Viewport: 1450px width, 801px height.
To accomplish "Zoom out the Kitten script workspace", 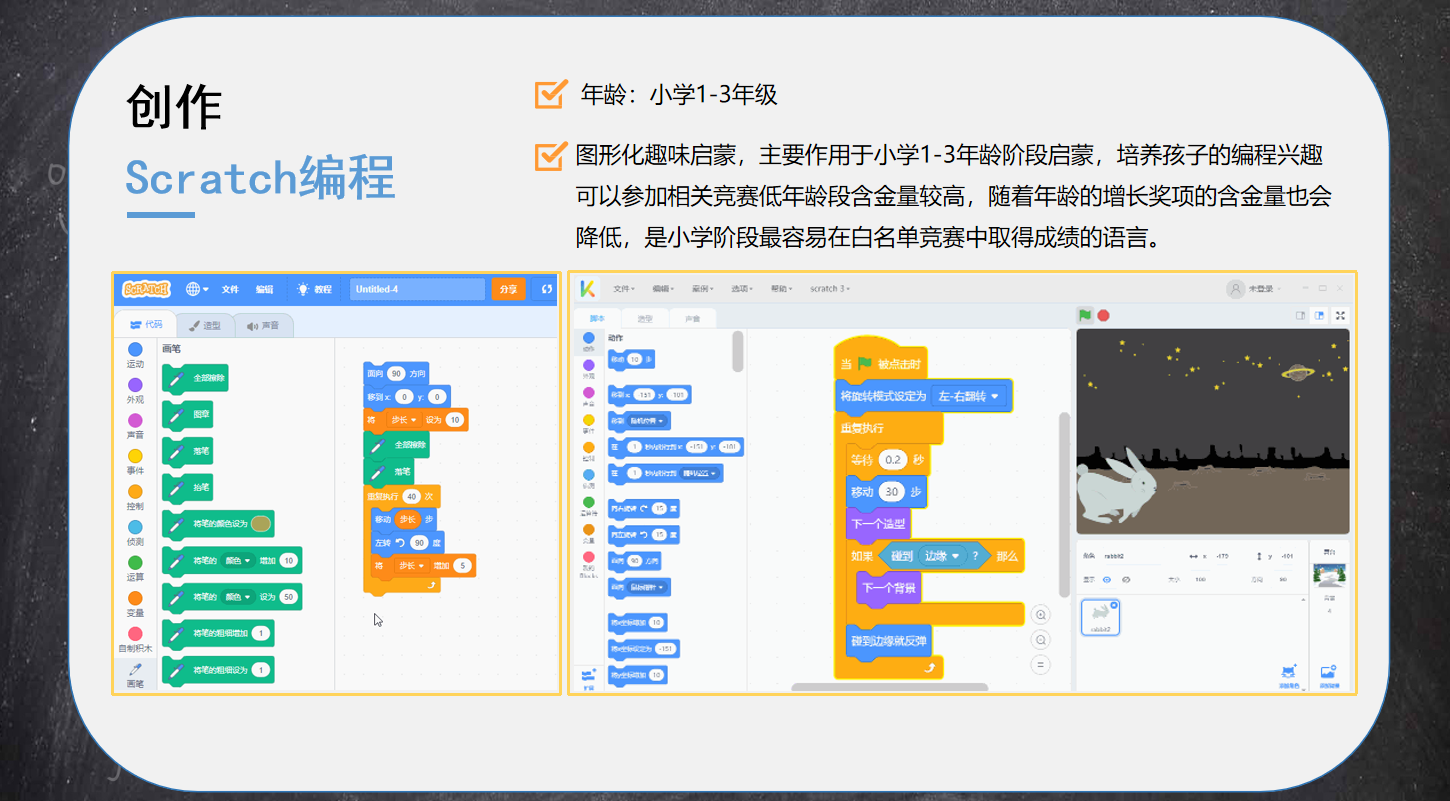I will (1041, 640).
